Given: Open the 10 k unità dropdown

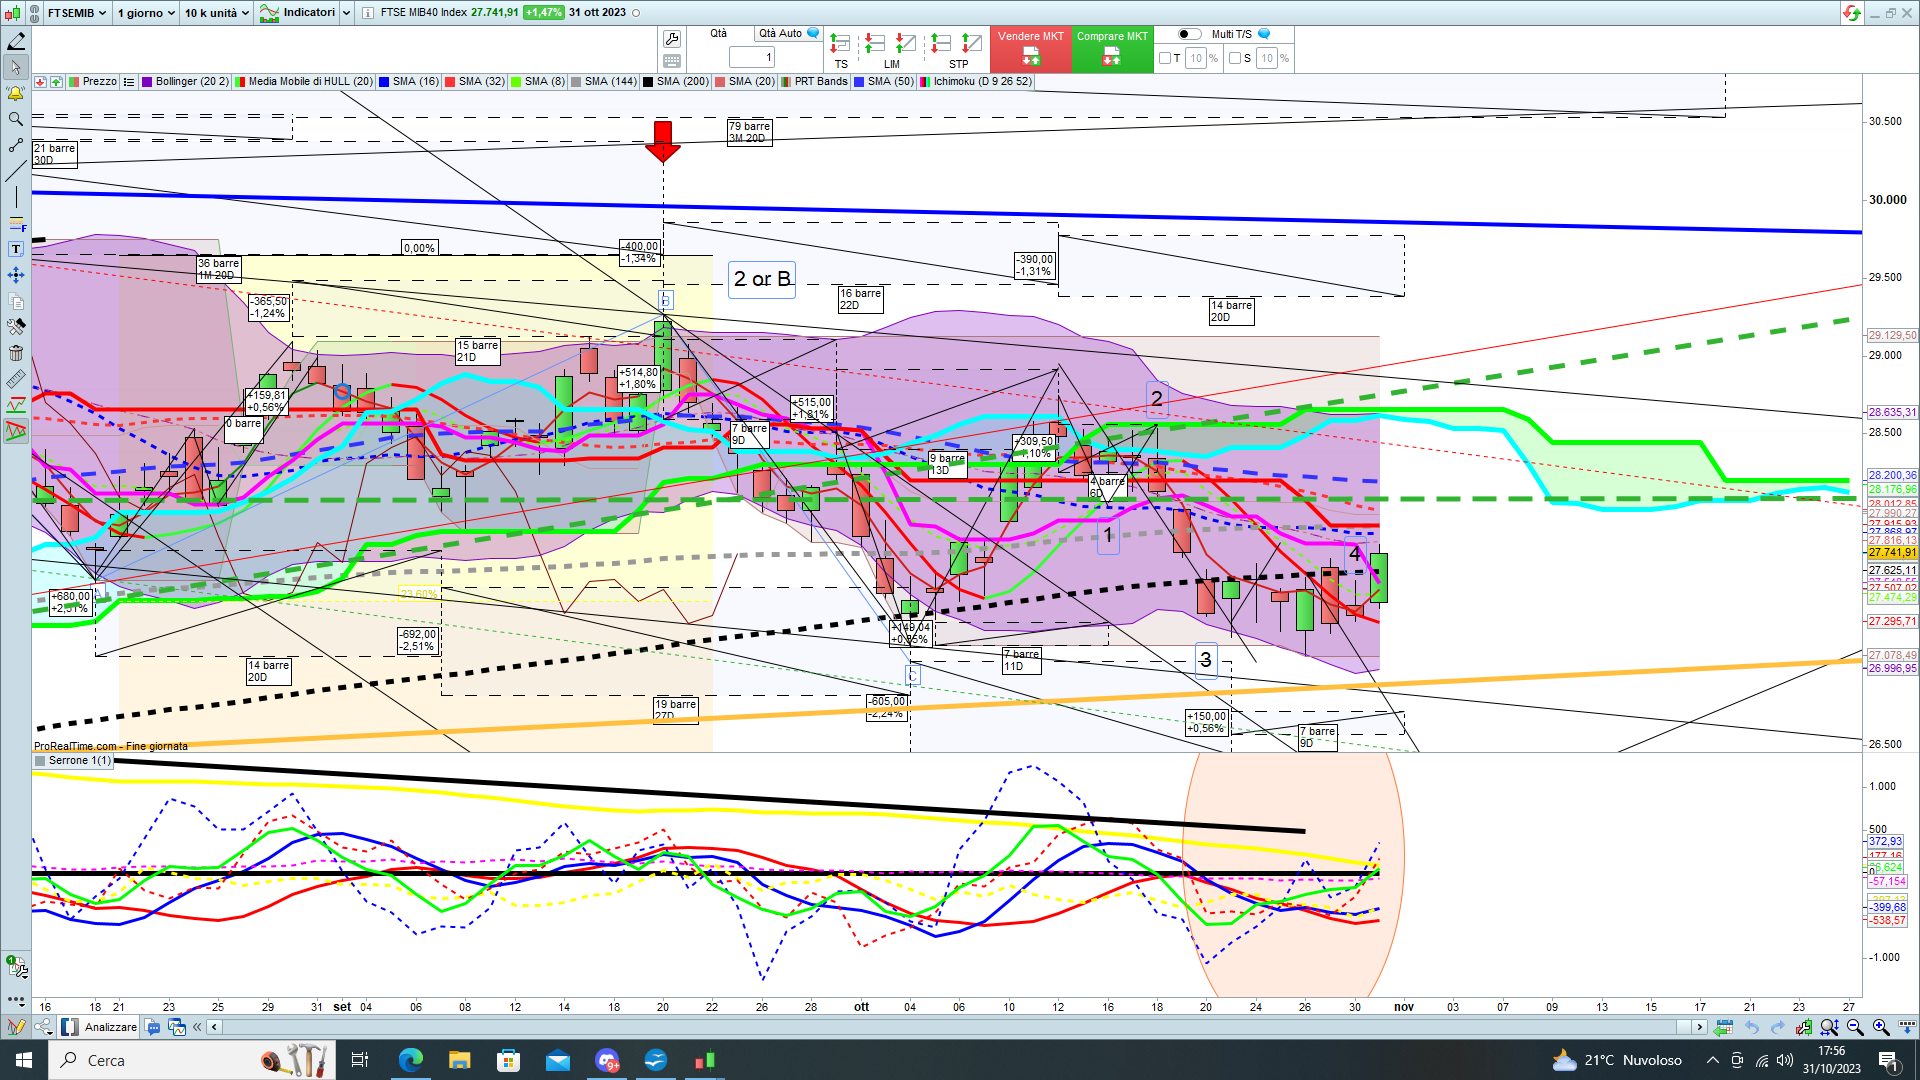Looking at the screenshot, I should click(x=216, y=13).
